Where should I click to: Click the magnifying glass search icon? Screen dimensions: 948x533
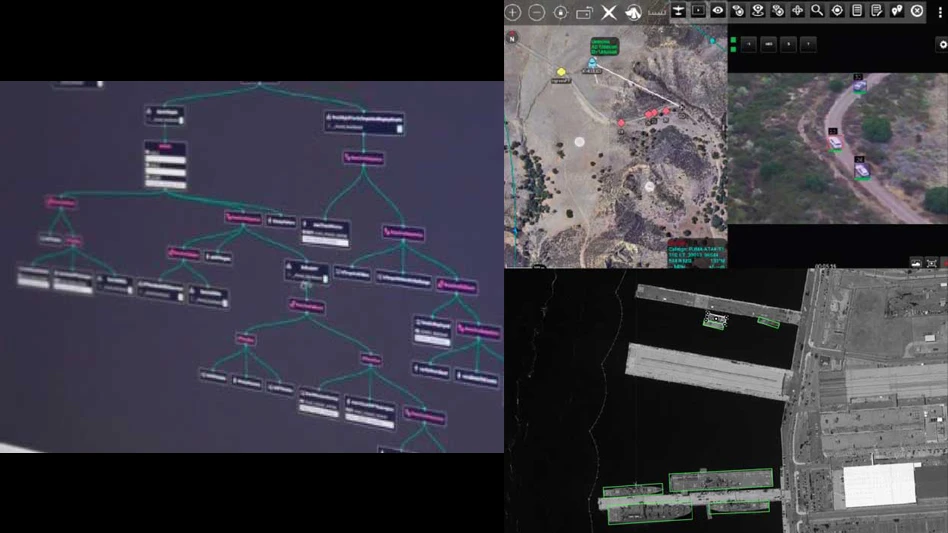click(x=817, y=11)
